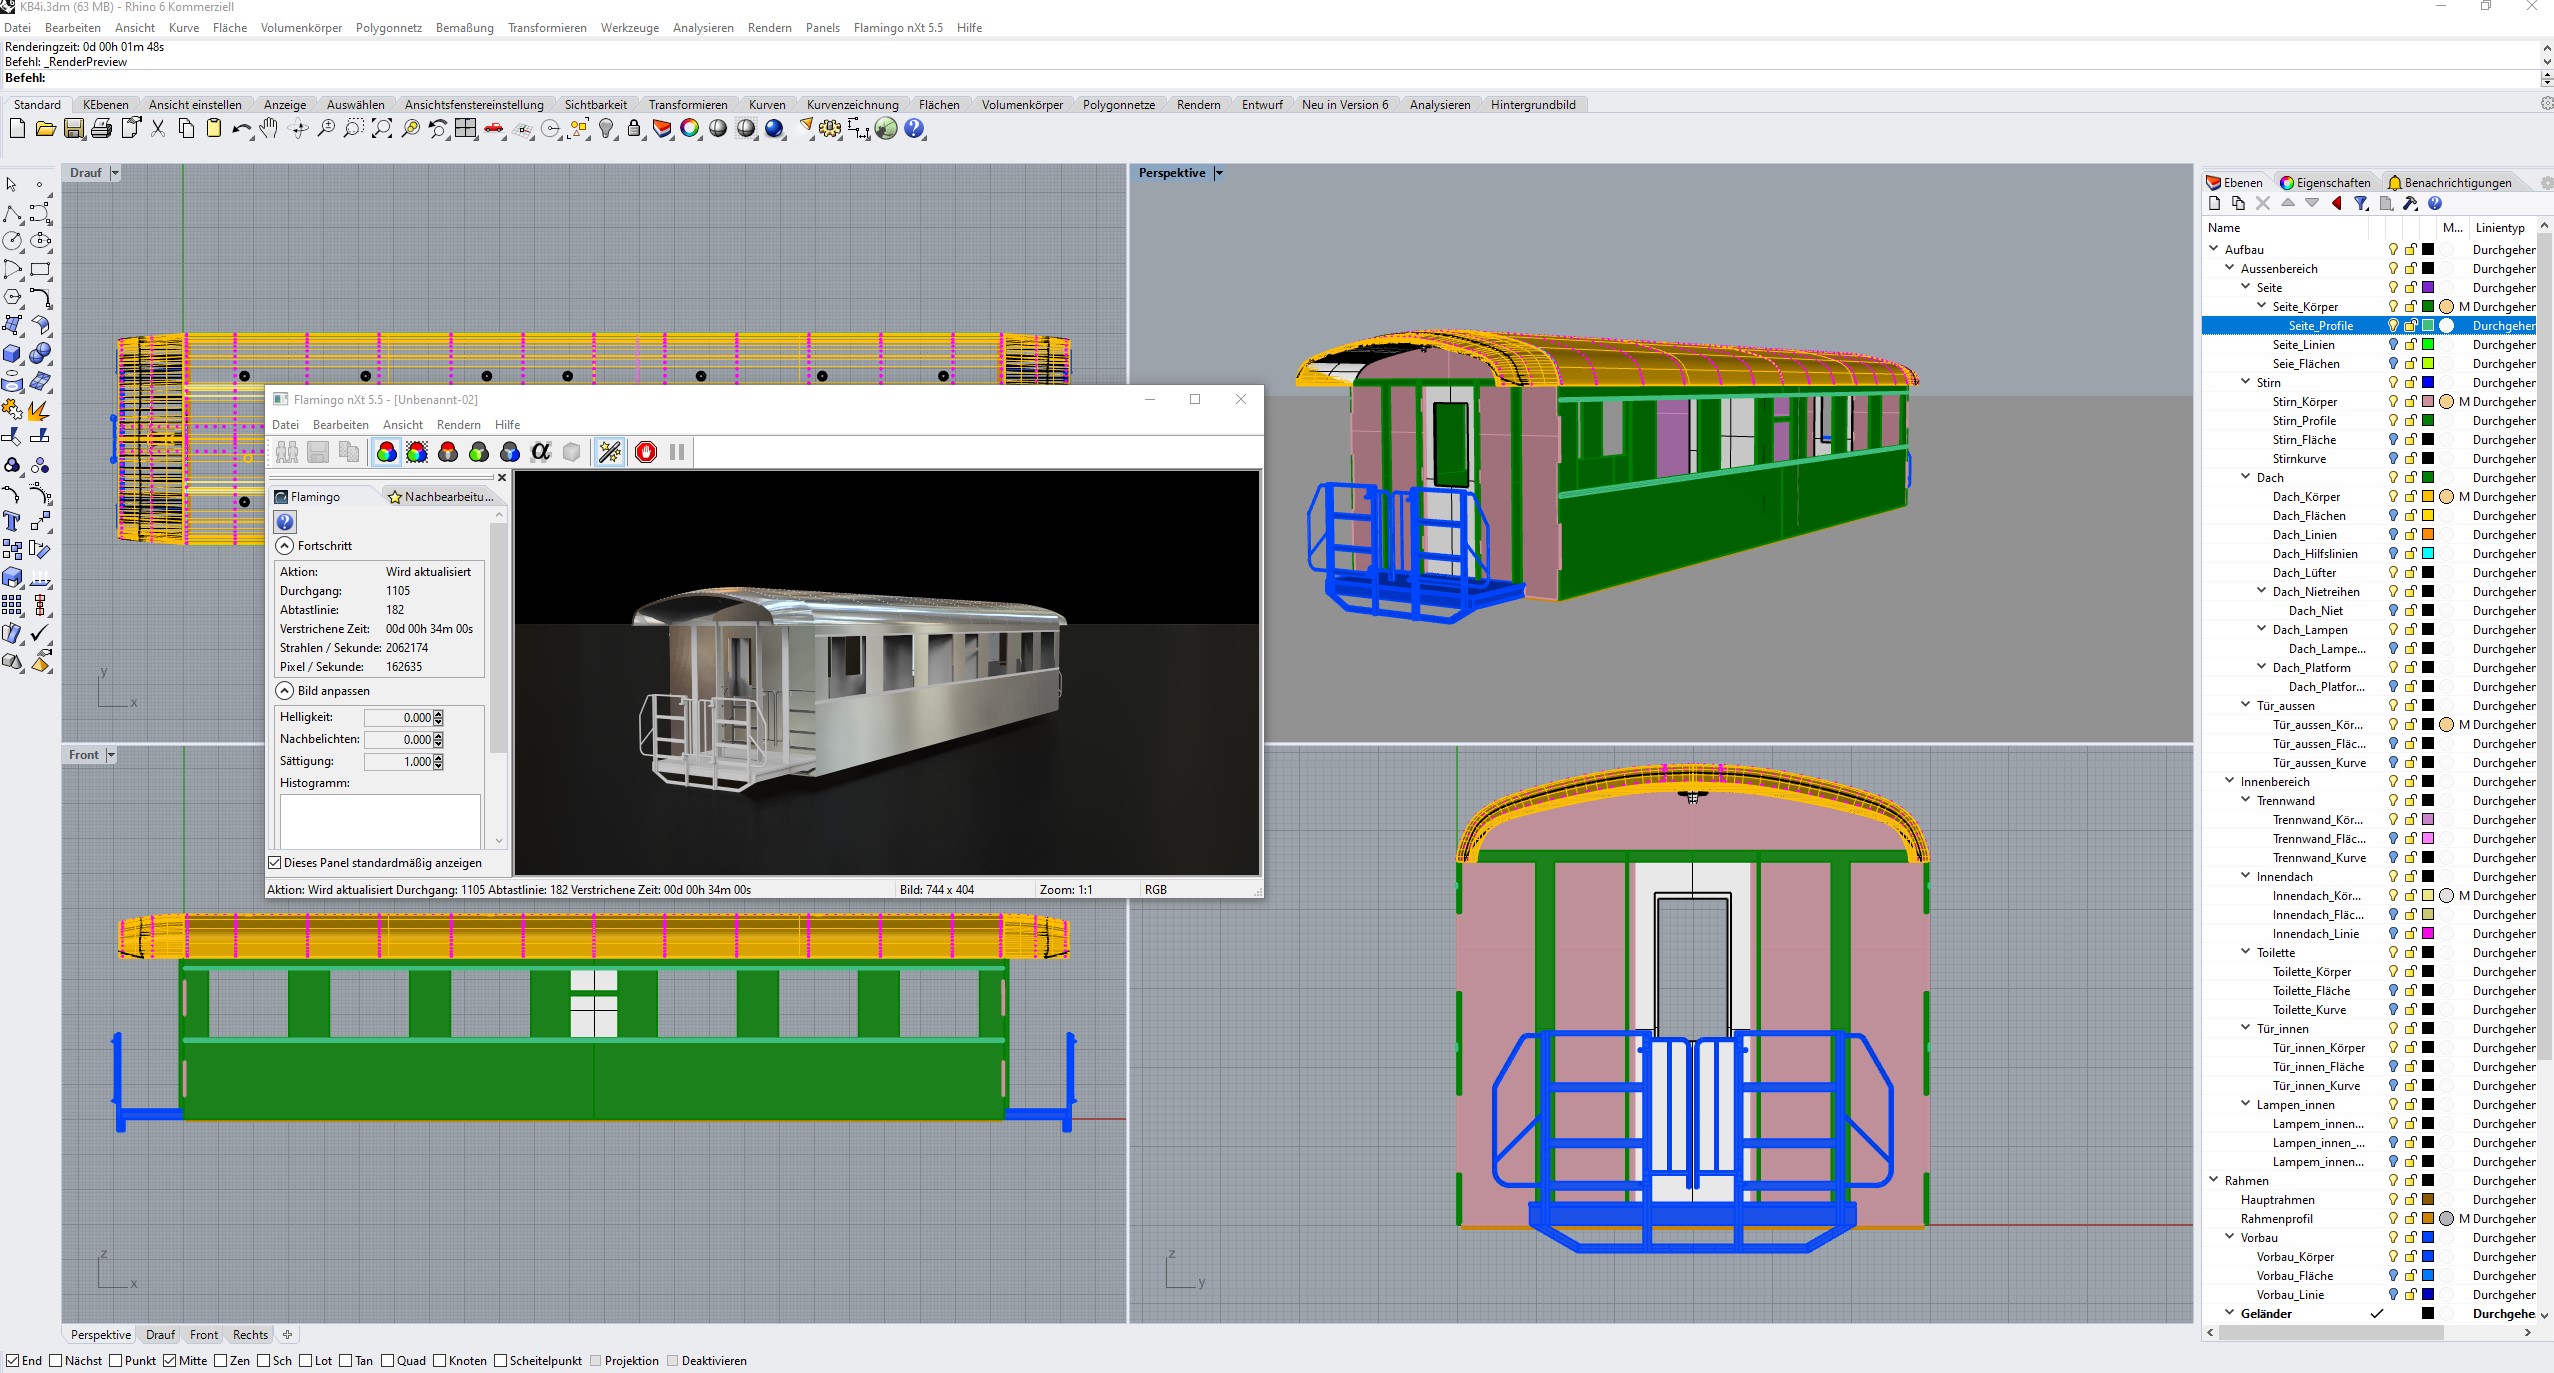Collapse the Fortschritt section
2554x1373 pixels.
pos(285,546)
